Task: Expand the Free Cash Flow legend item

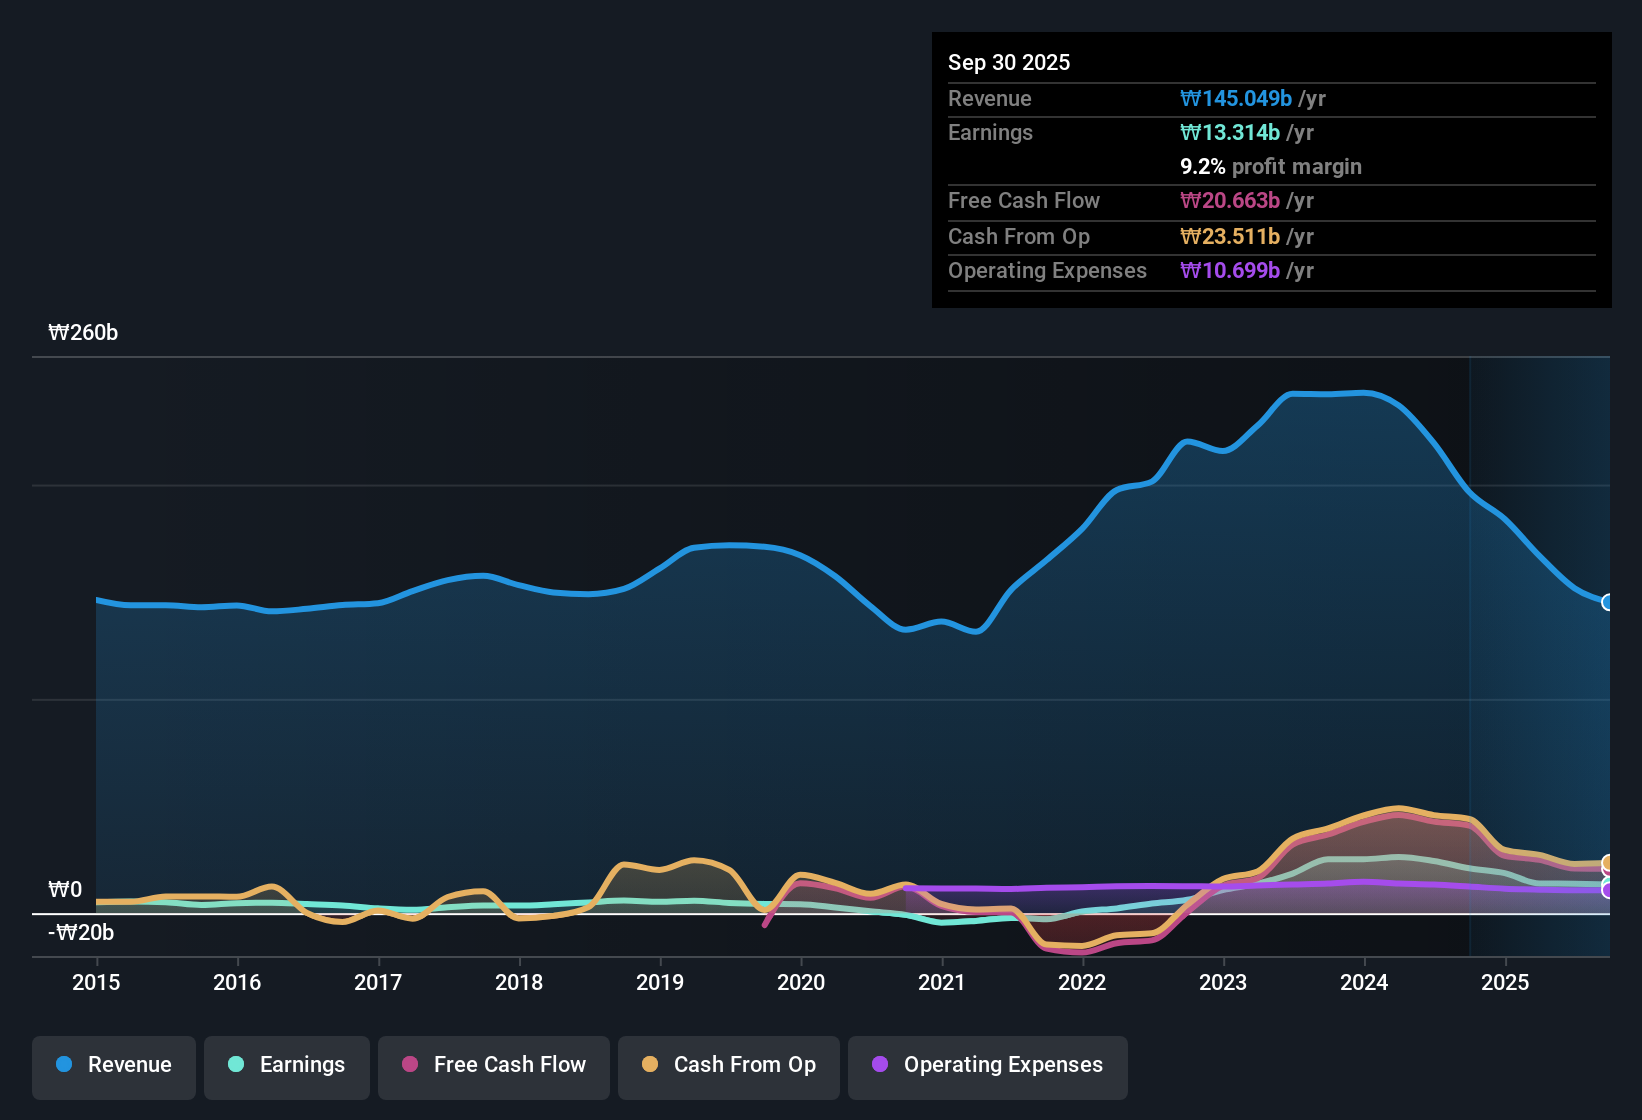Action: (x=493, y=1066)
